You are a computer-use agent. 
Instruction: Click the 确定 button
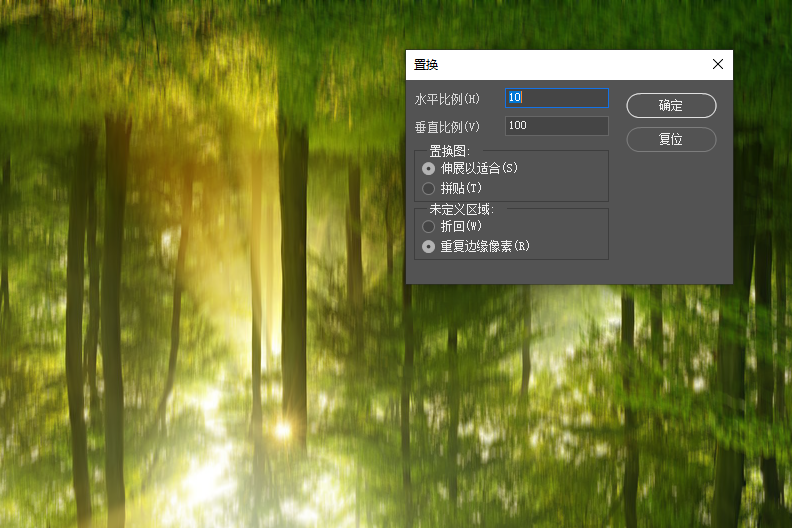(x=671, y=106)
